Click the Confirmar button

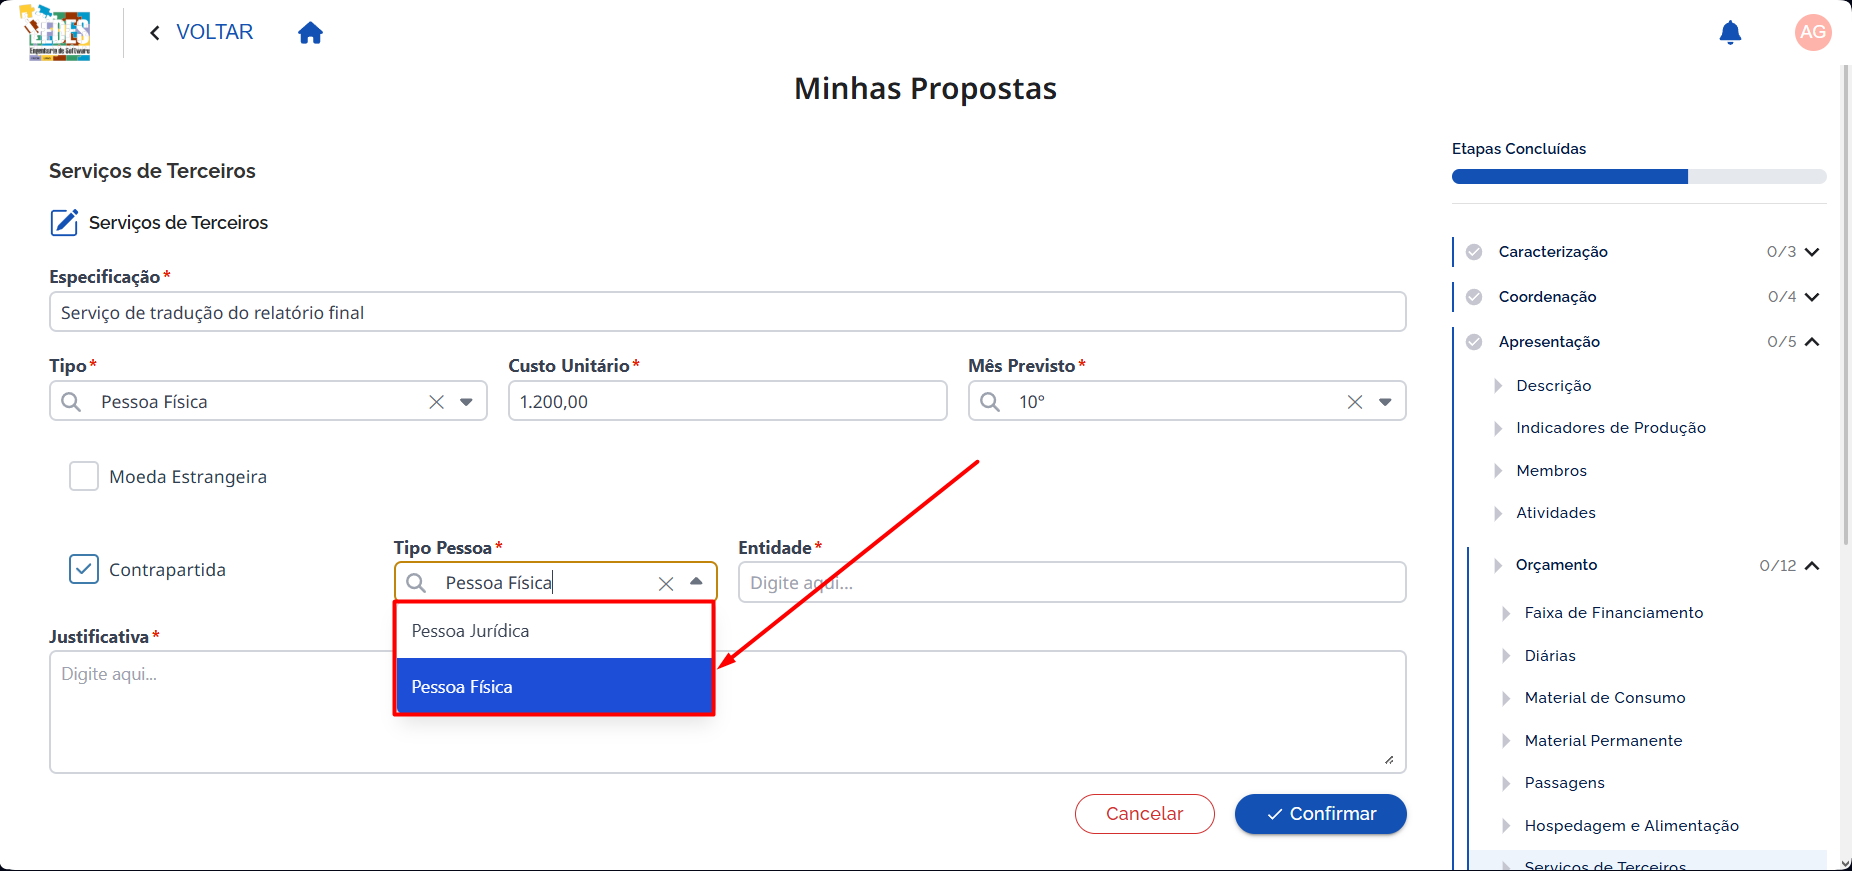pyautogui.click(x=1320, y=814)
